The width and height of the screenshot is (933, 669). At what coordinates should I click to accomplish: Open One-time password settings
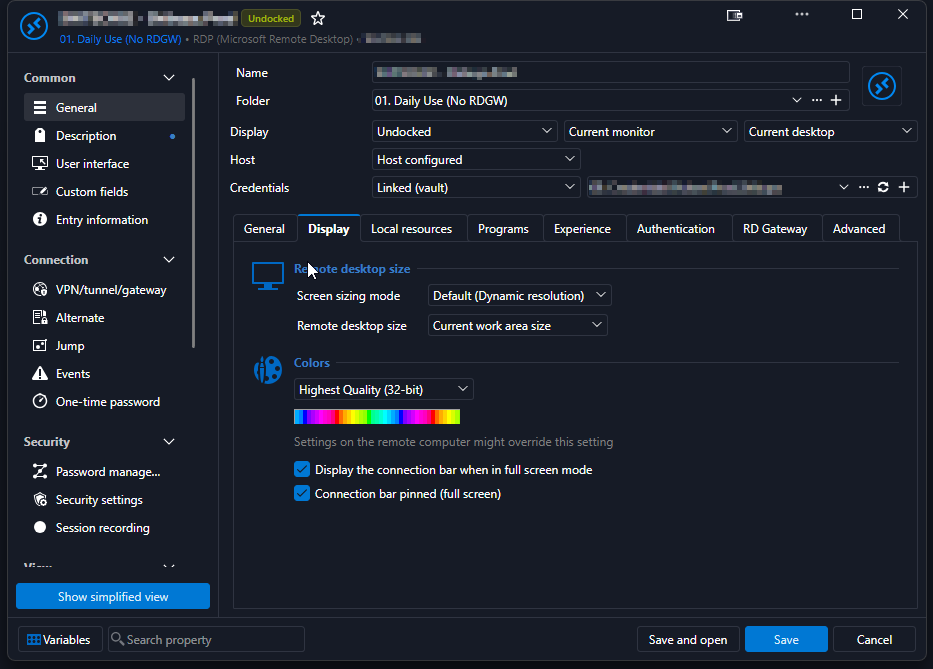(x=104, y=402)
